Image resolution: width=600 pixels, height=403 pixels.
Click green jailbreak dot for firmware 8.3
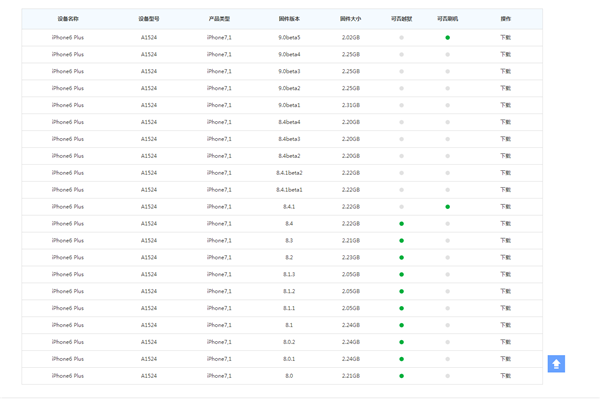pos(401,241)
